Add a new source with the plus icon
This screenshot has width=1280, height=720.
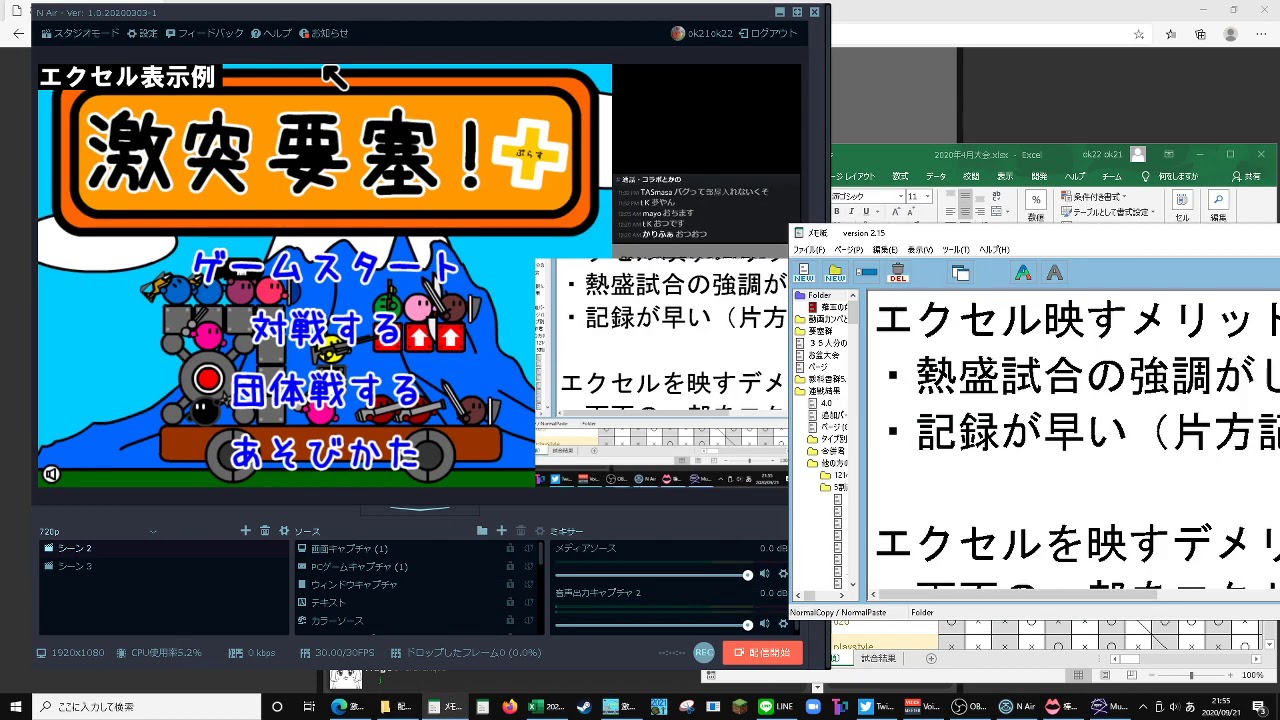pyautogui.click(x=502, y=531)
